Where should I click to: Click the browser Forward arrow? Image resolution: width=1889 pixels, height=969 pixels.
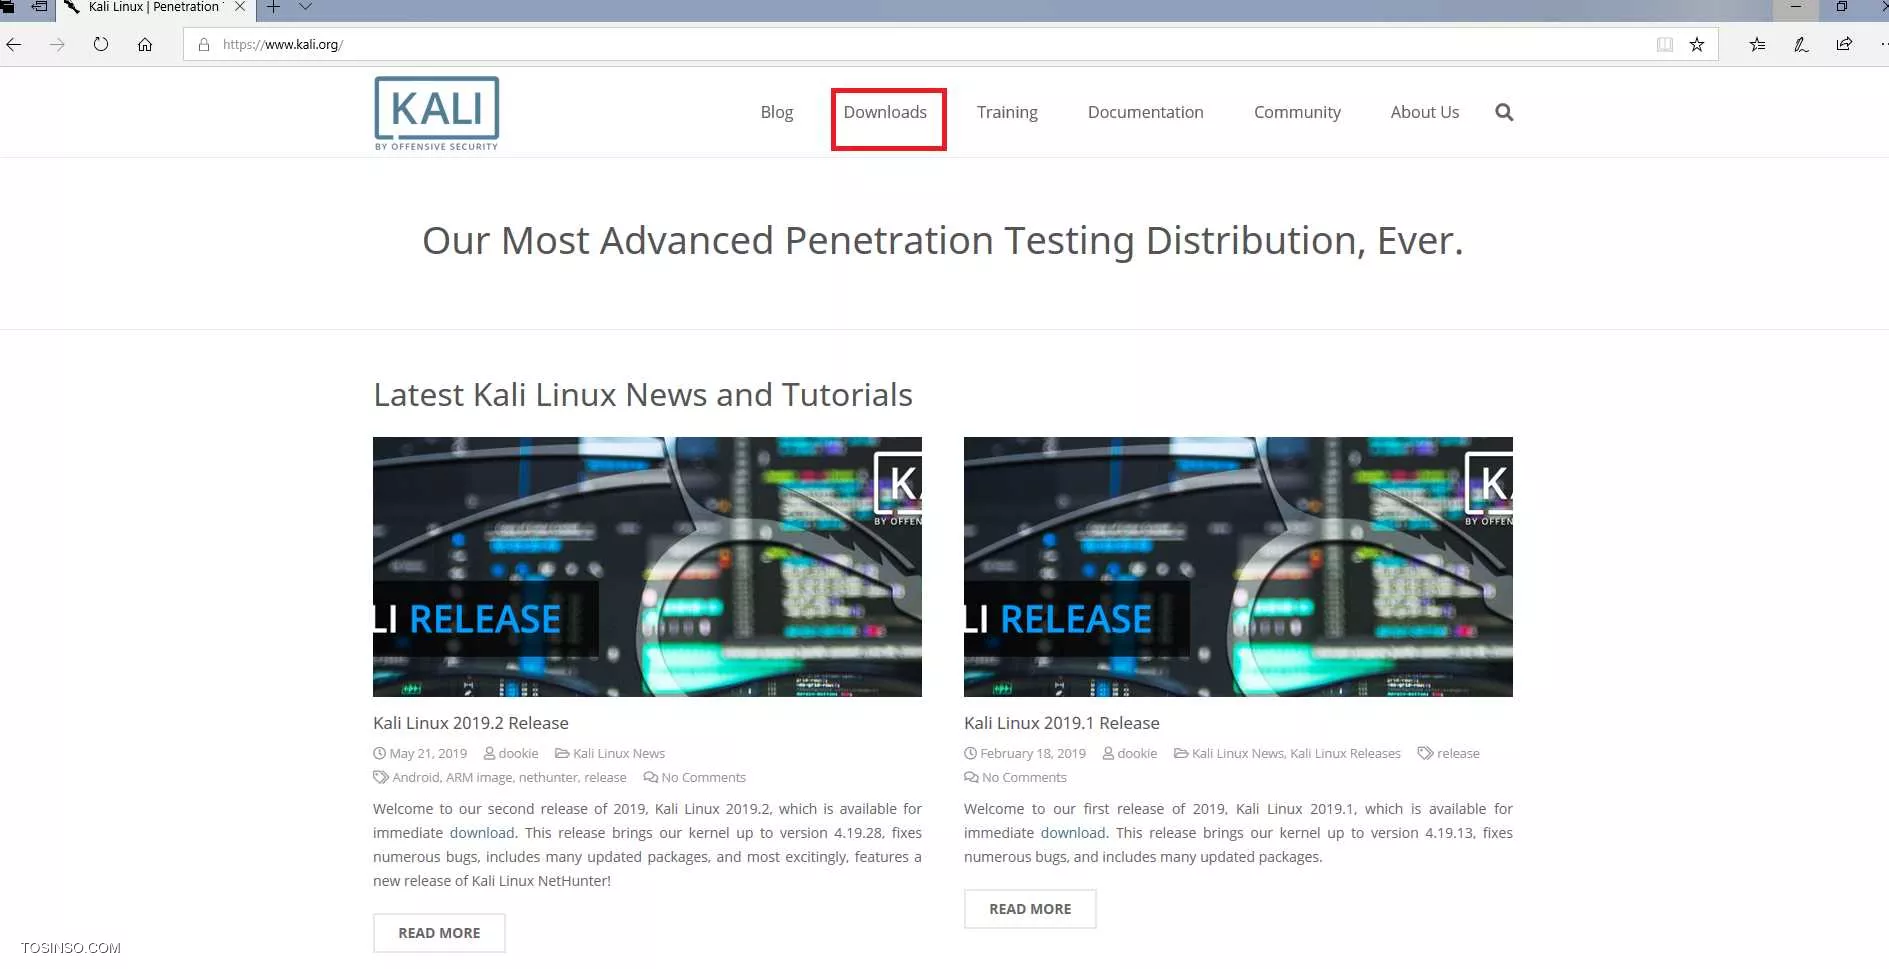[57, 44]
